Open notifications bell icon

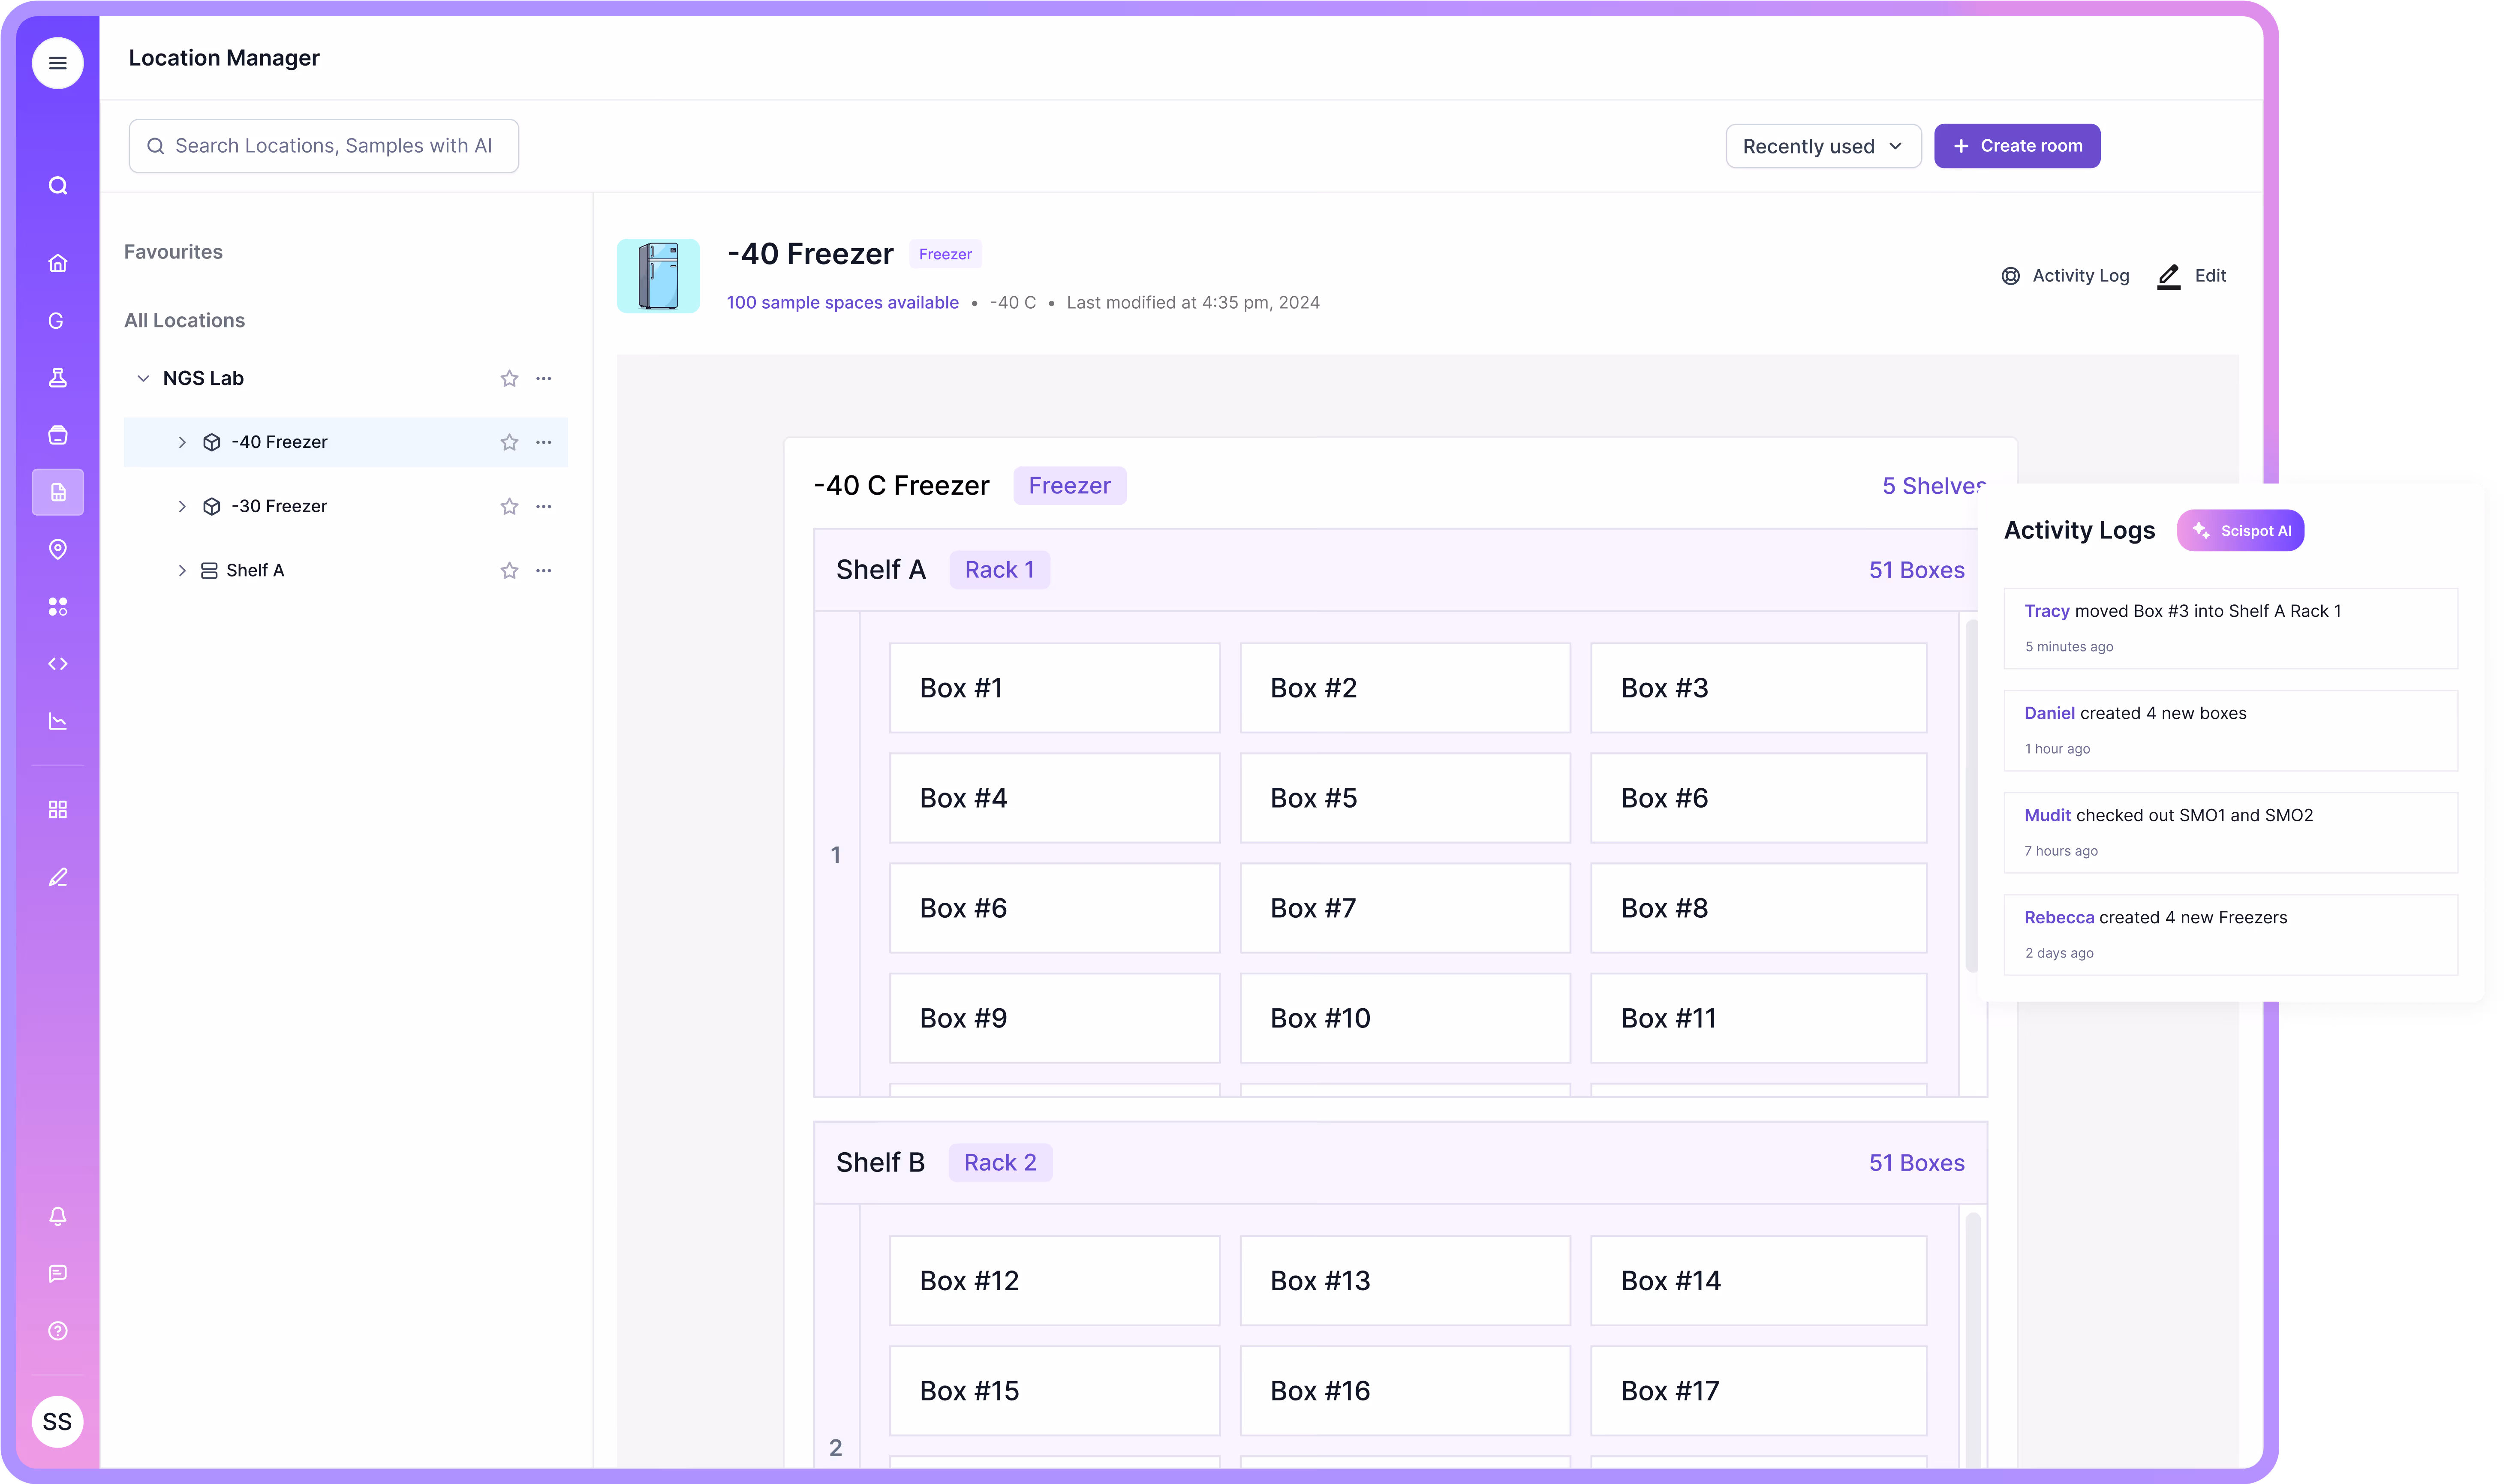click(57, 1216)
